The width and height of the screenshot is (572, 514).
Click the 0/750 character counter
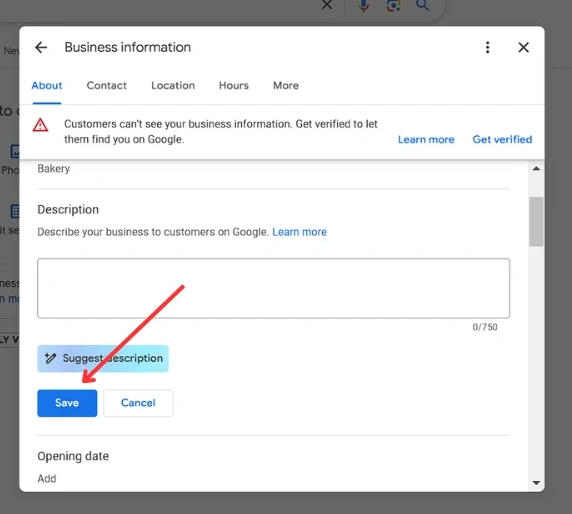coord(485,327)
